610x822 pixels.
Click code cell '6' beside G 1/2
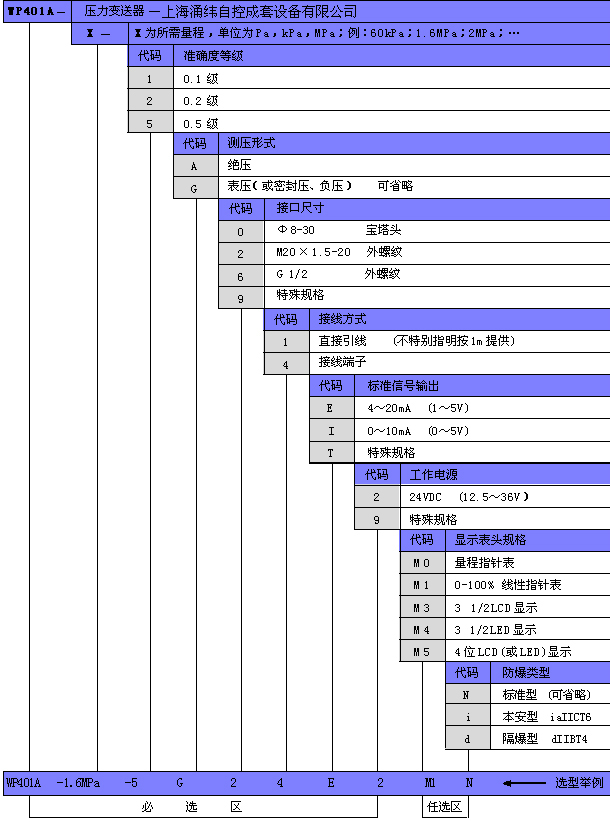click(241, 276)
